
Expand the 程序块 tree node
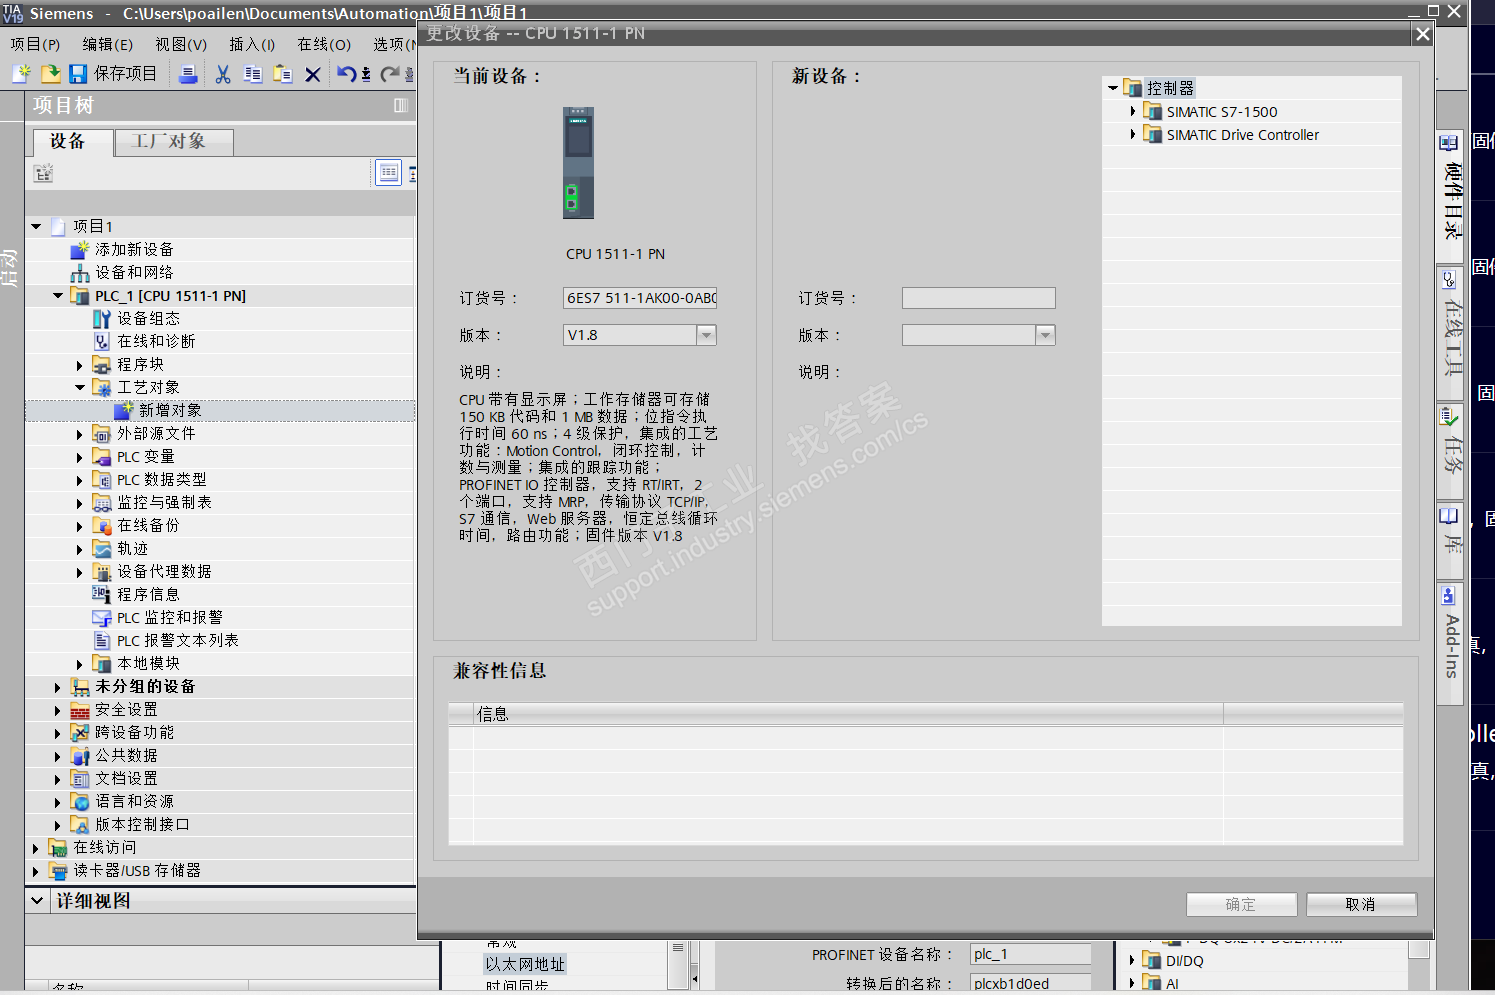[80, 365]
